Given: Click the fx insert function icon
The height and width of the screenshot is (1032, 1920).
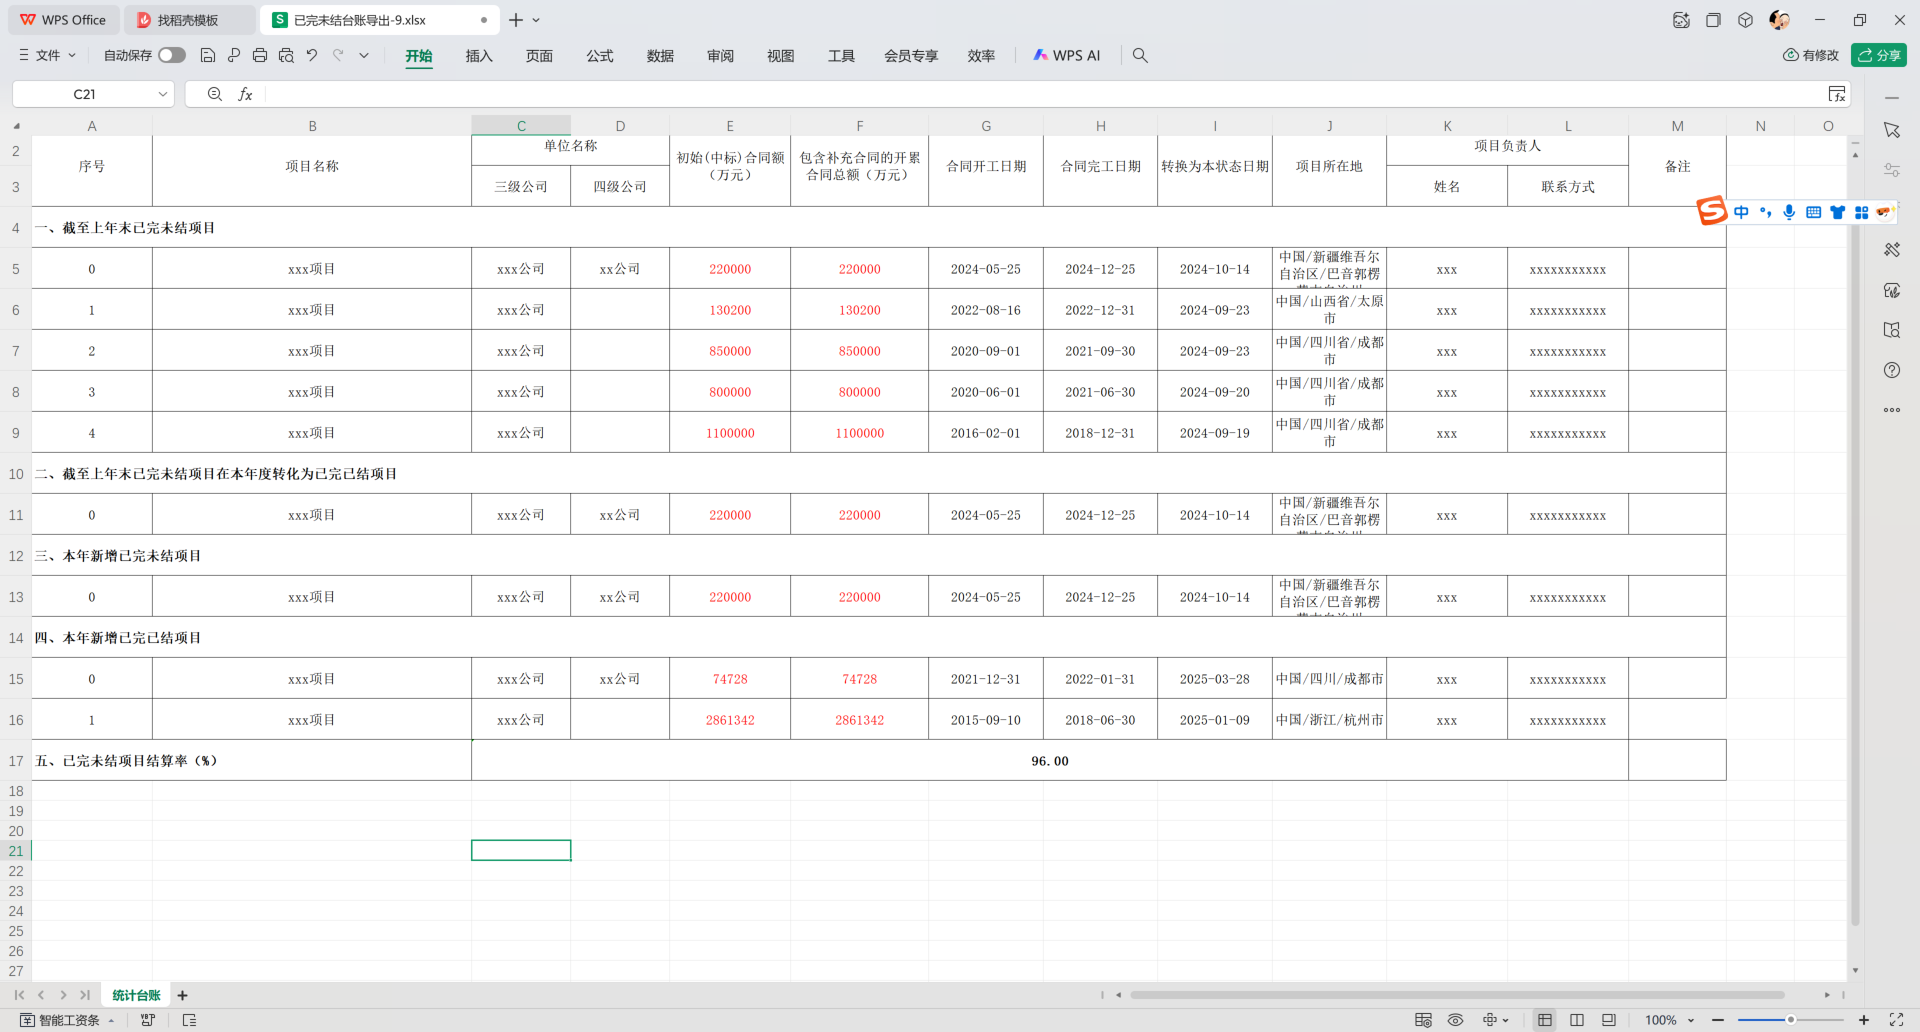Looking at the screenshot, I should click(x=245, y=94).
